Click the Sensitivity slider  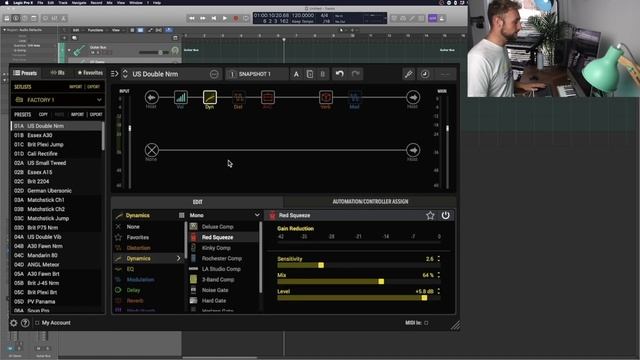point(359,265)
